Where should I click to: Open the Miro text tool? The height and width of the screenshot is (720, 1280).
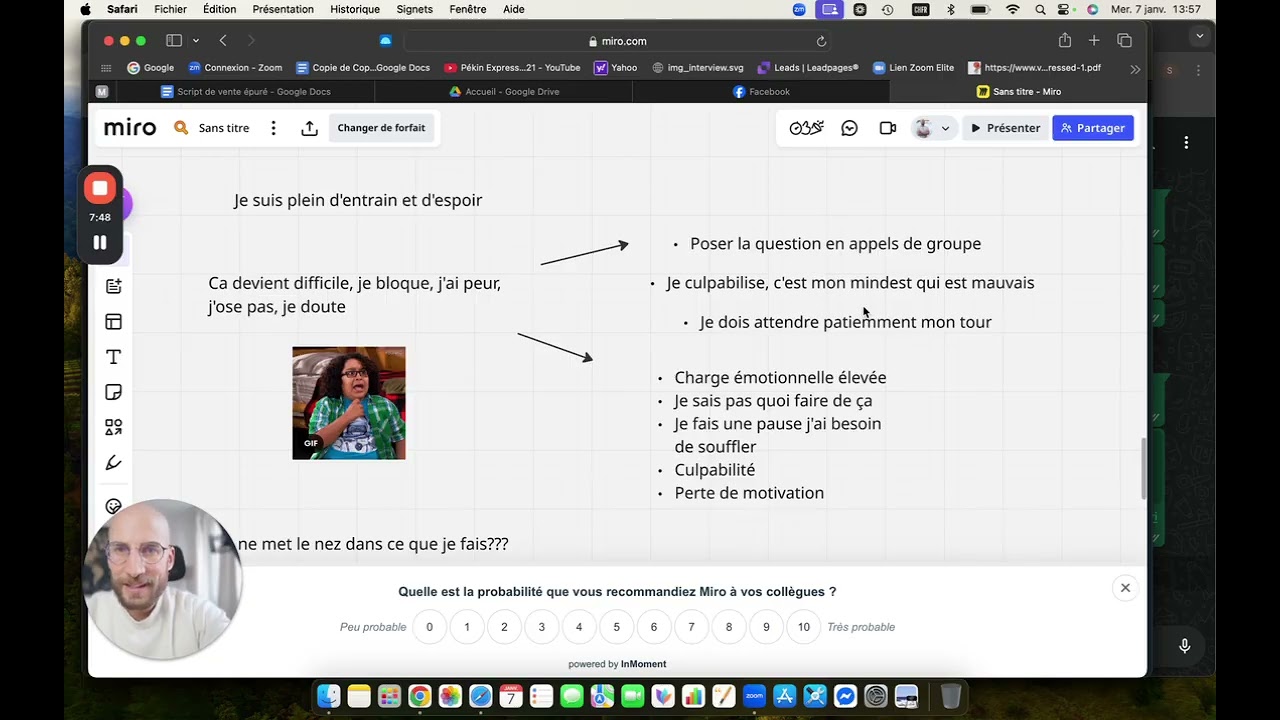[x=114, y=357]
